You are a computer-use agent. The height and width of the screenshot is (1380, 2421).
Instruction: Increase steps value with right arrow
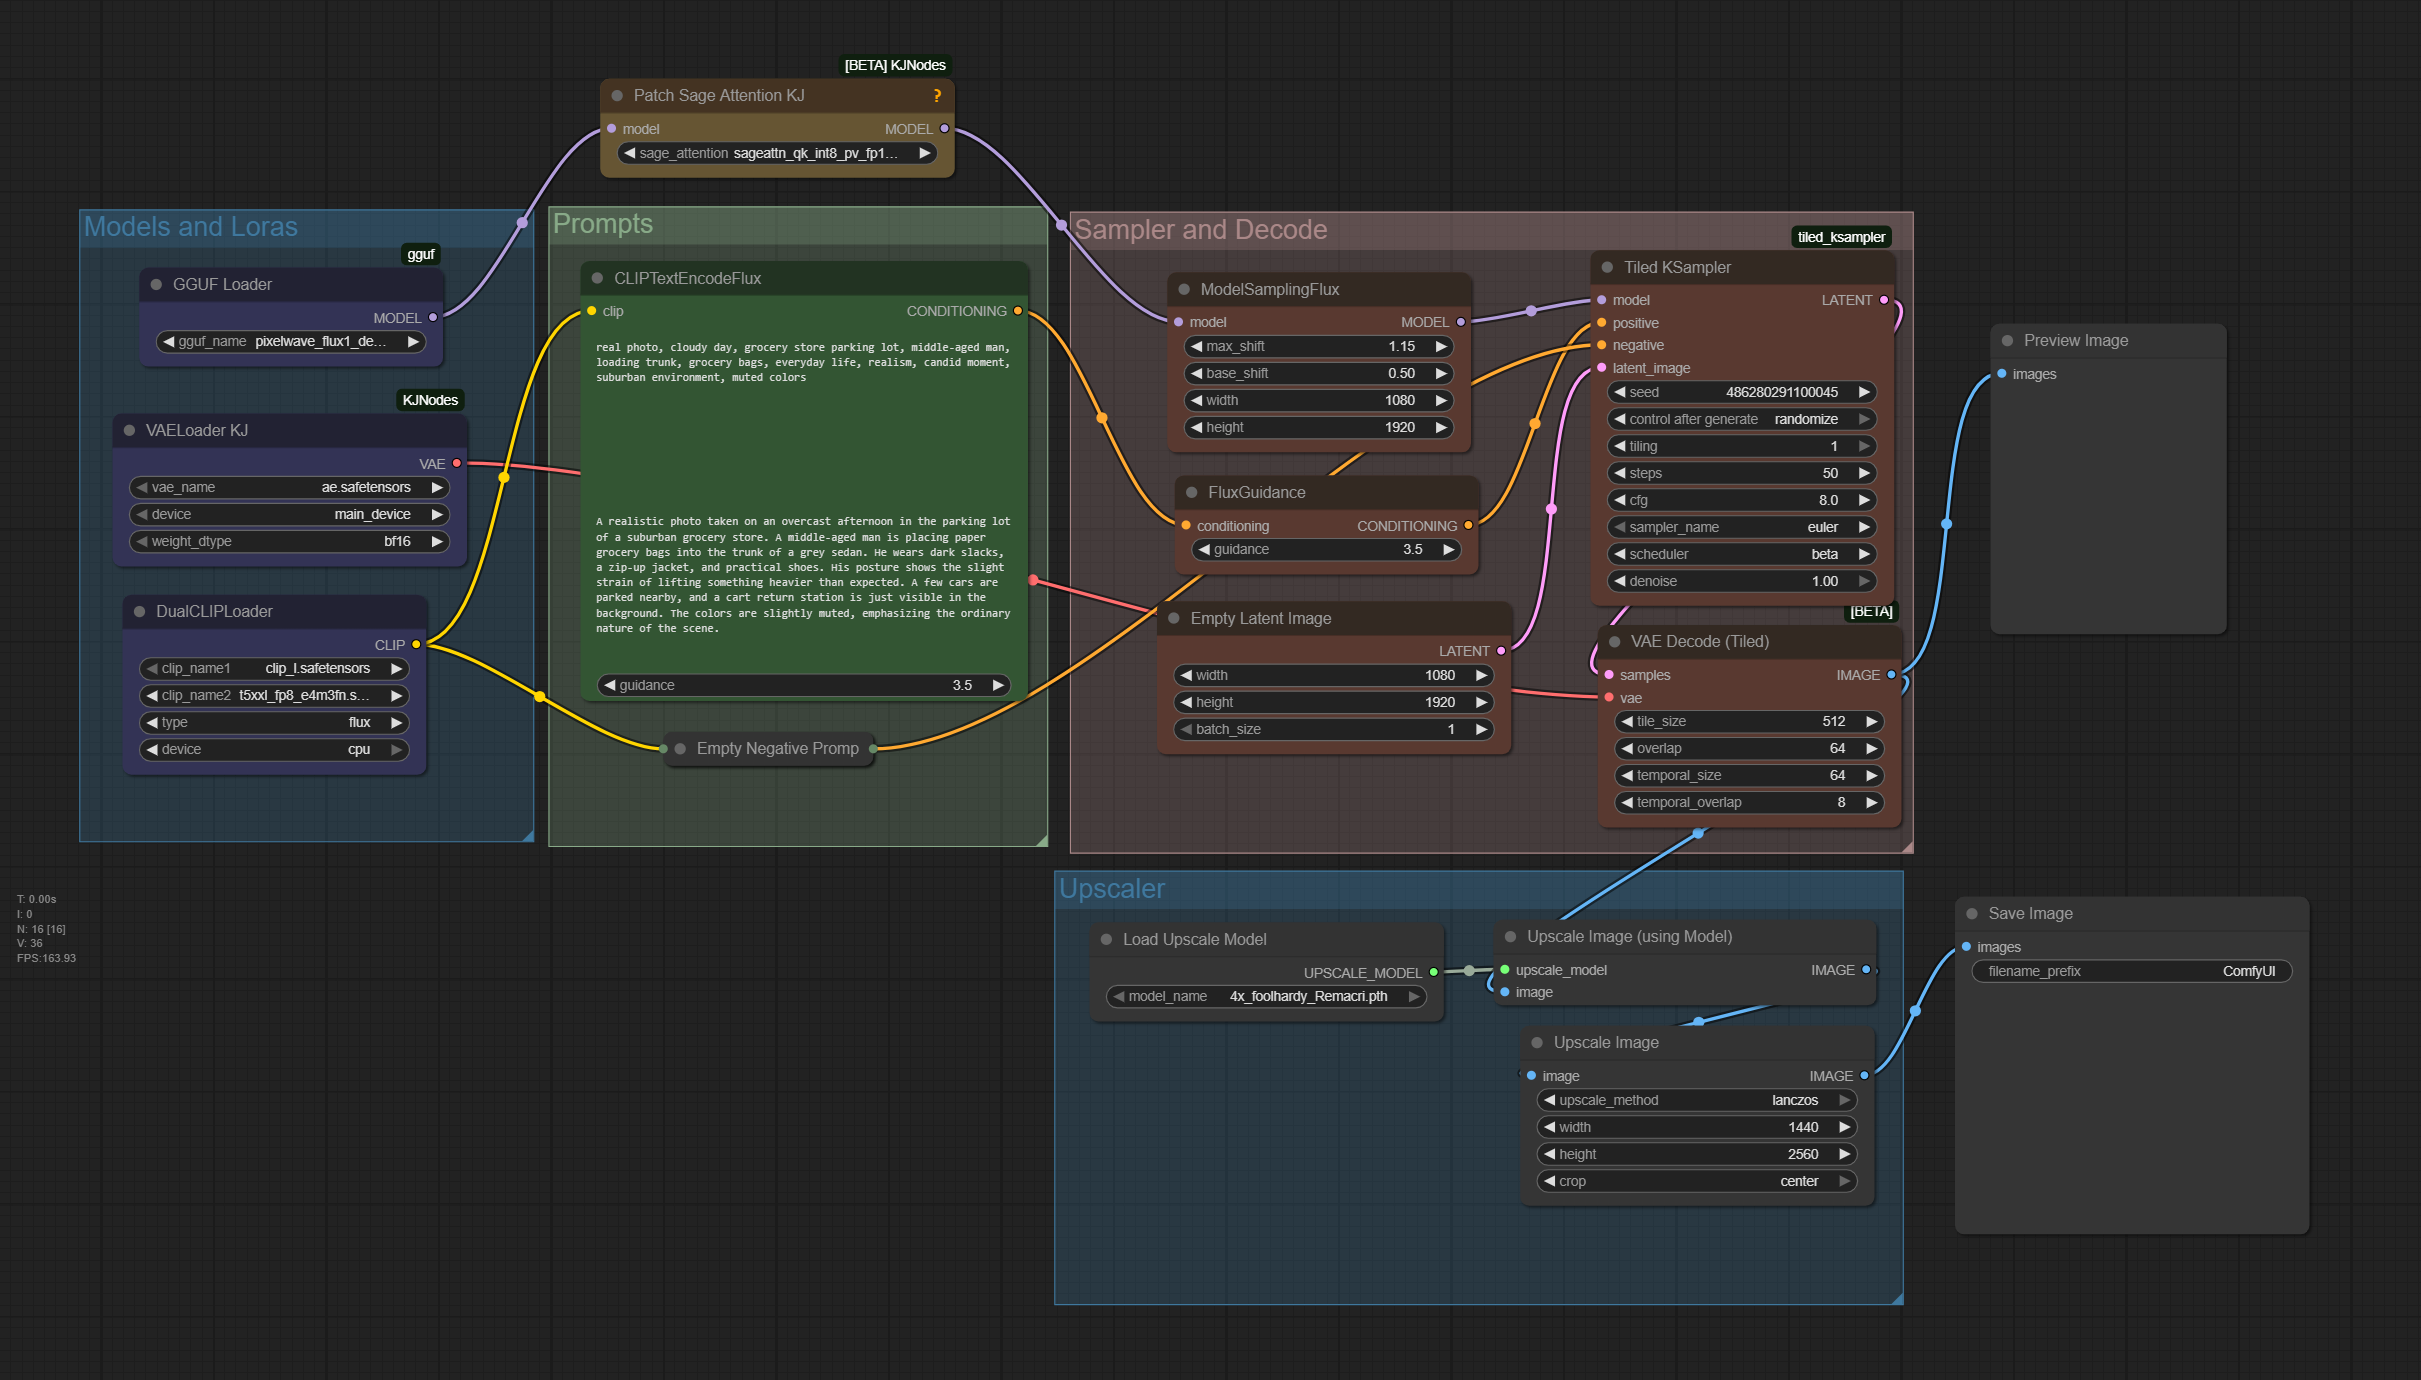1864,474
